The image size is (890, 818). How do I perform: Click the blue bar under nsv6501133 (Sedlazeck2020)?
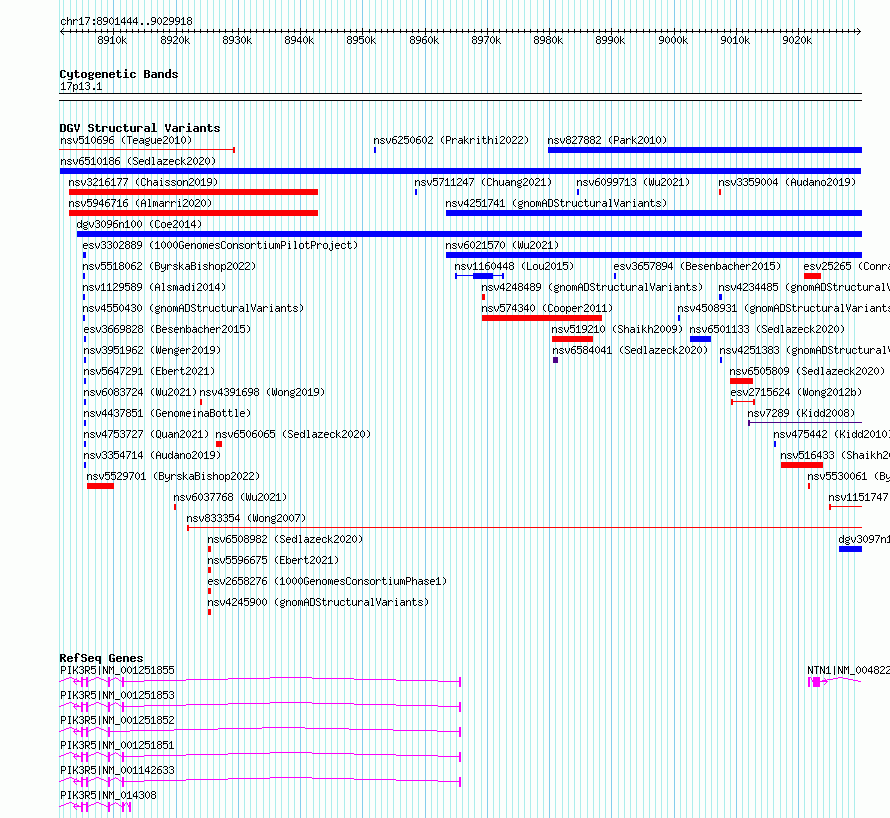click(x=700, y=339)
